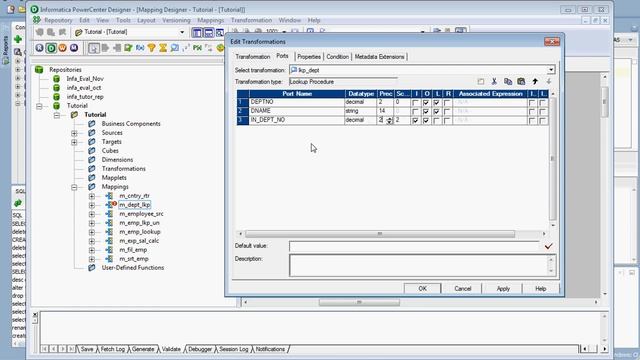640x360 pixels.
Task: Open the Session Log output tab
Action: [x=233, y=349]
